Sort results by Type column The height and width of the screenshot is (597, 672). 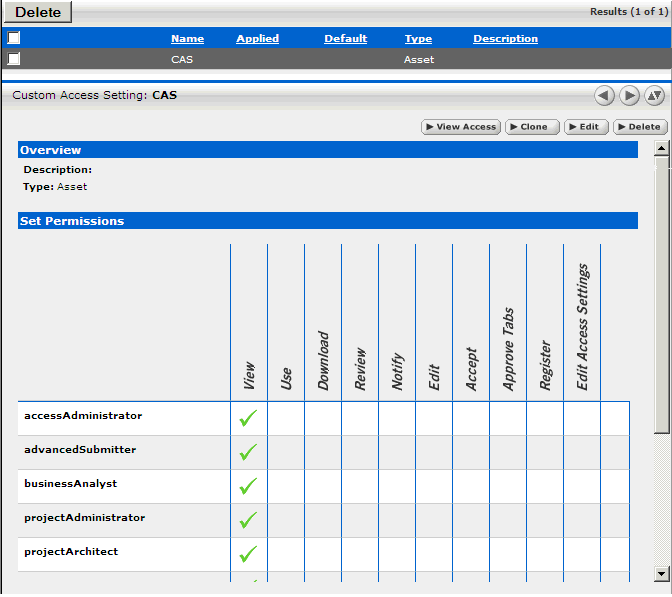(x=419, y=39)
